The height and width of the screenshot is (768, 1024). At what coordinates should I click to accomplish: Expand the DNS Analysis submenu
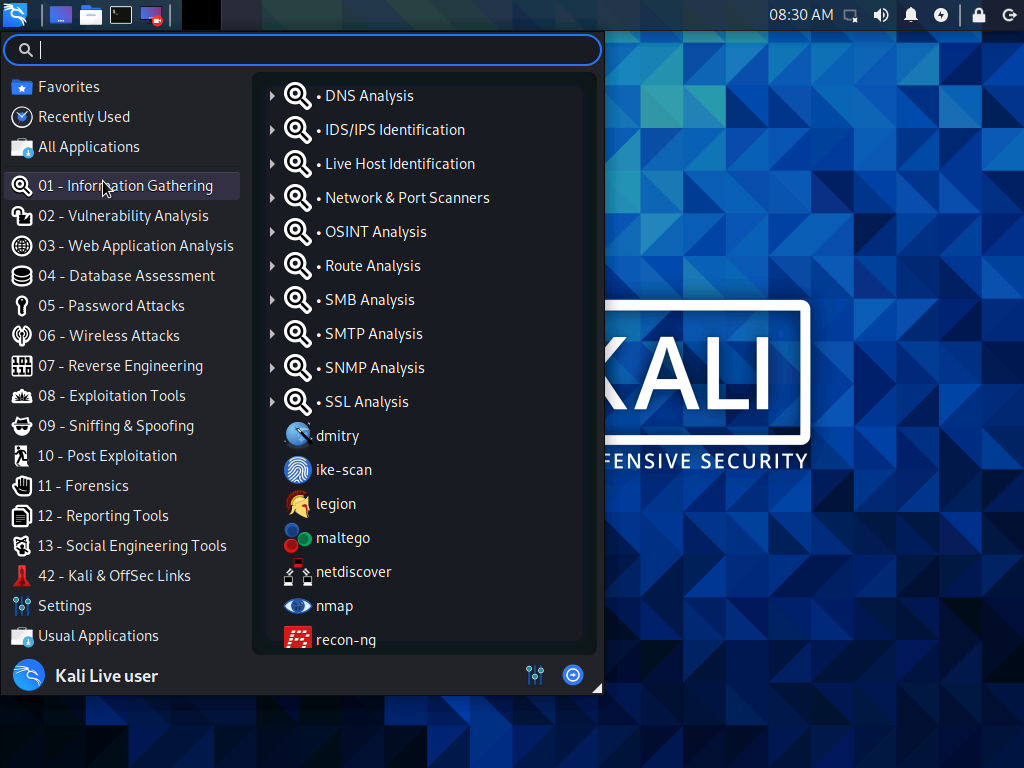[272, 96]
